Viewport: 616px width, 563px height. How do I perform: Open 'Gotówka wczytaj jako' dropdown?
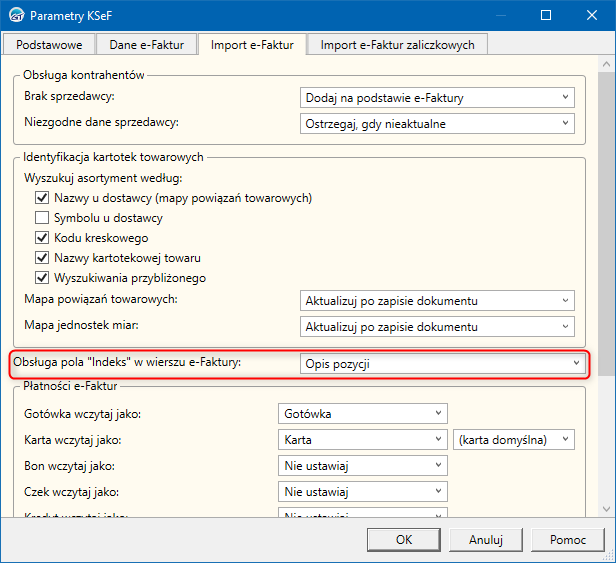tap(362, 413)
